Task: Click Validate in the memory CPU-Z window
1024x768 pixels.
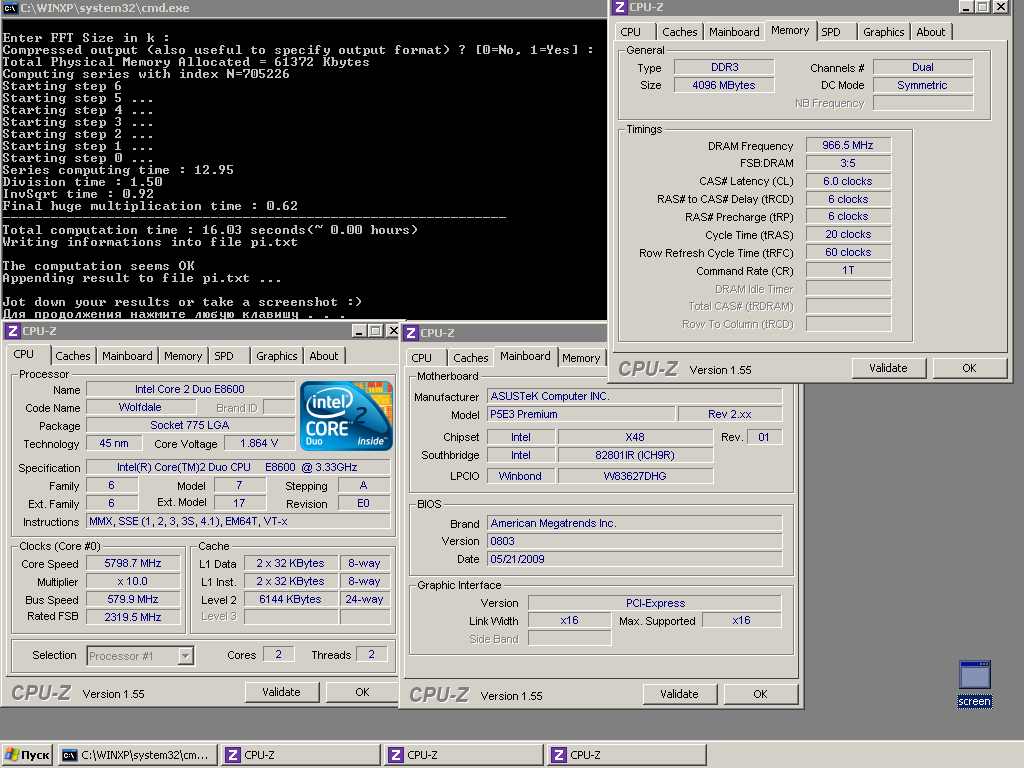Action: click(888, 368)
